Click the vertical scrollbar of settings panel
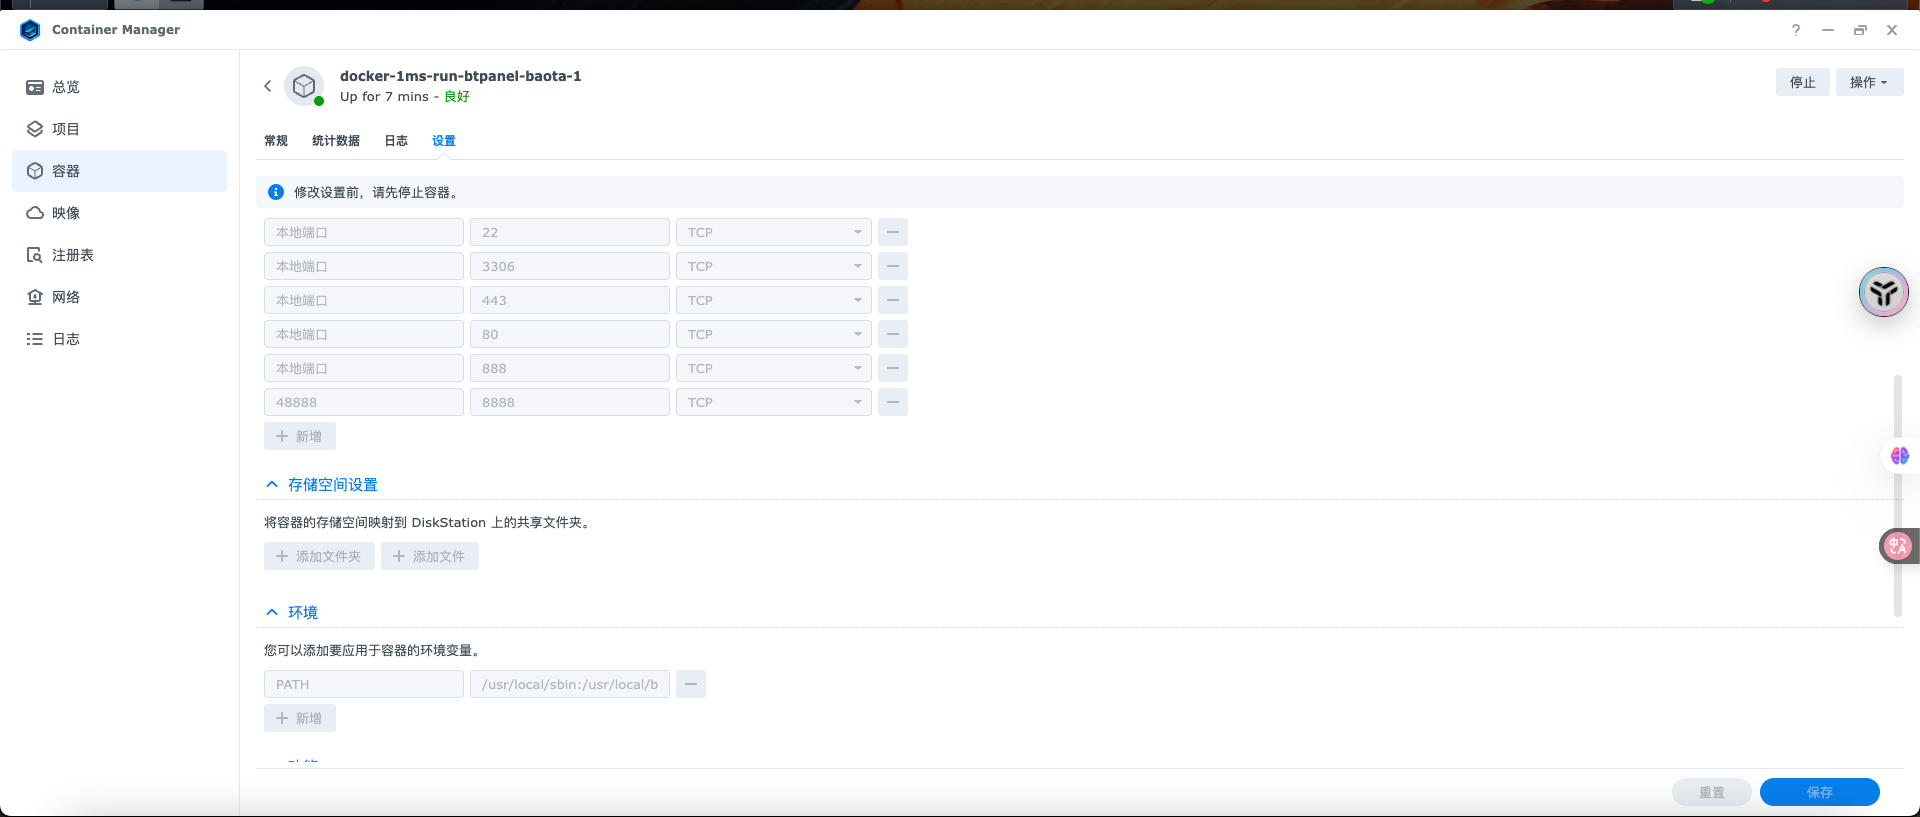The image size is (1920, 817). (x=1897, y=495)
